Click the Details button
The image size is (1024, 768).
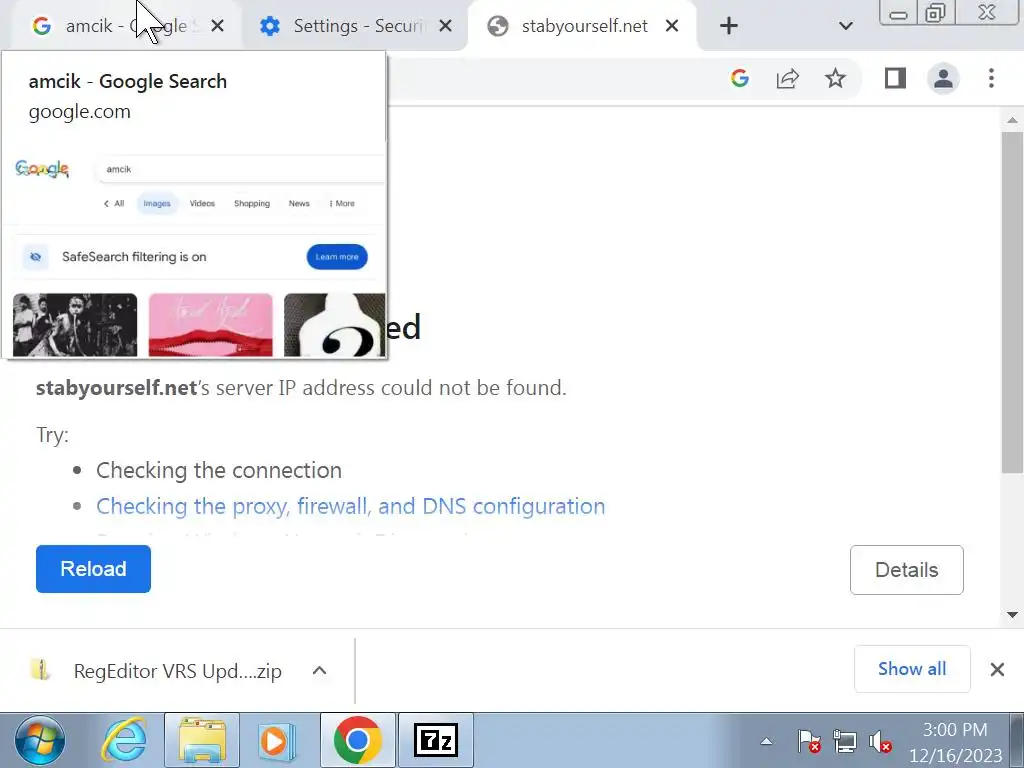tap(906, 570)
